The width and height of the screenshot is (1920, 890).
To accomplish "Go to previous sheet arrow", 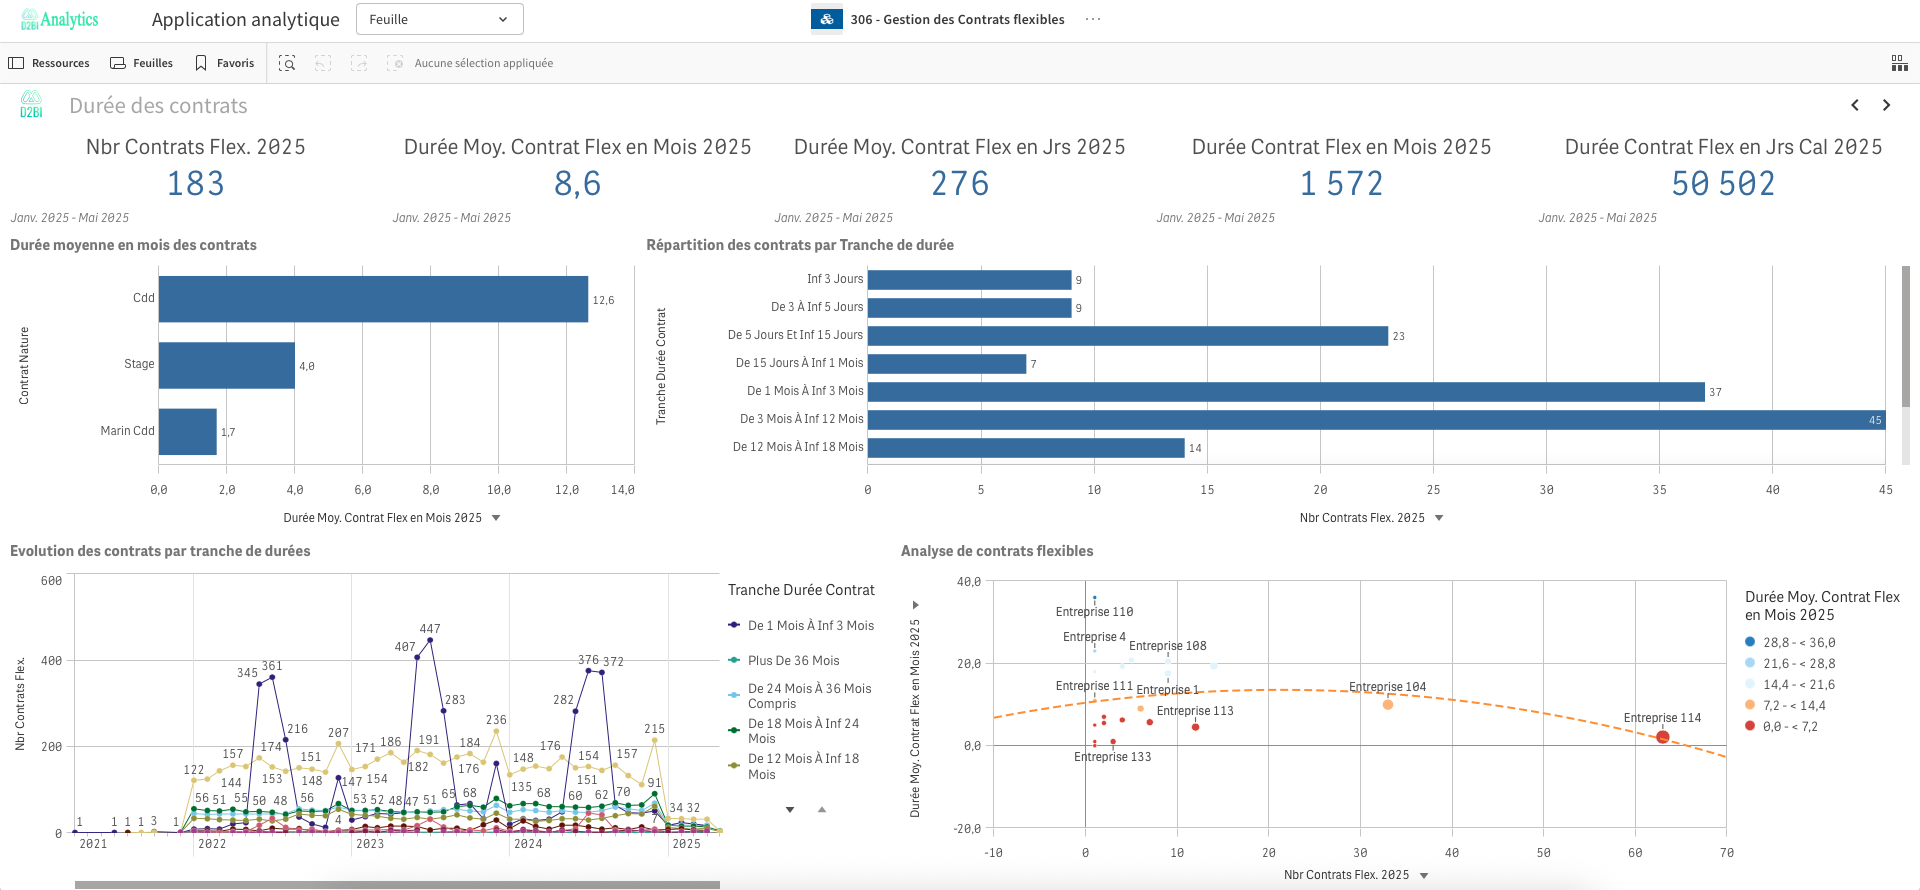I will (1855, 105).
